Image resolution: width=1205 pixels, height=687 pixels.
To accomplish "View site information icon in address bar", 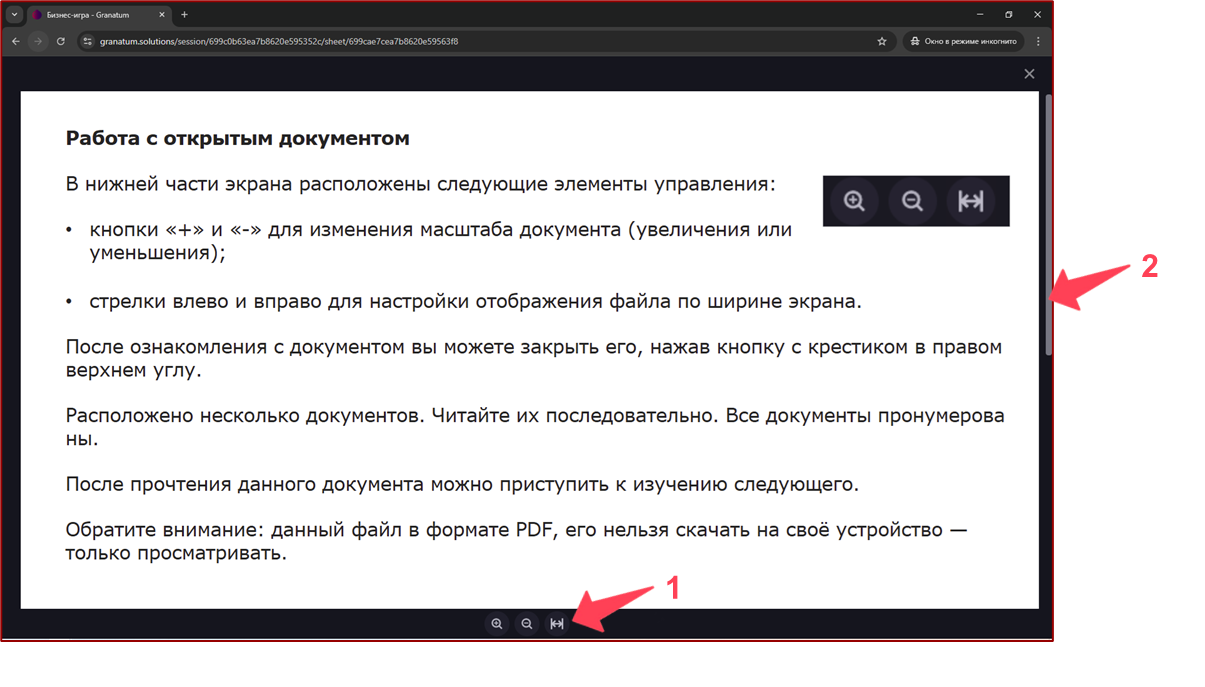I will tap(87, 41).
